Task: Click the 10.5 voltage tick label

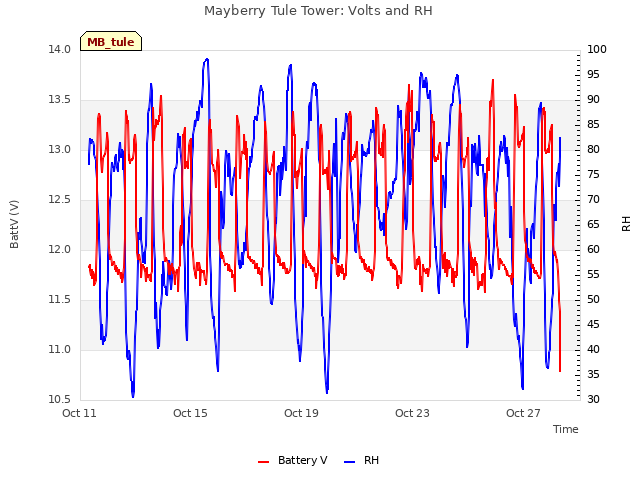Action: (59, 400)
